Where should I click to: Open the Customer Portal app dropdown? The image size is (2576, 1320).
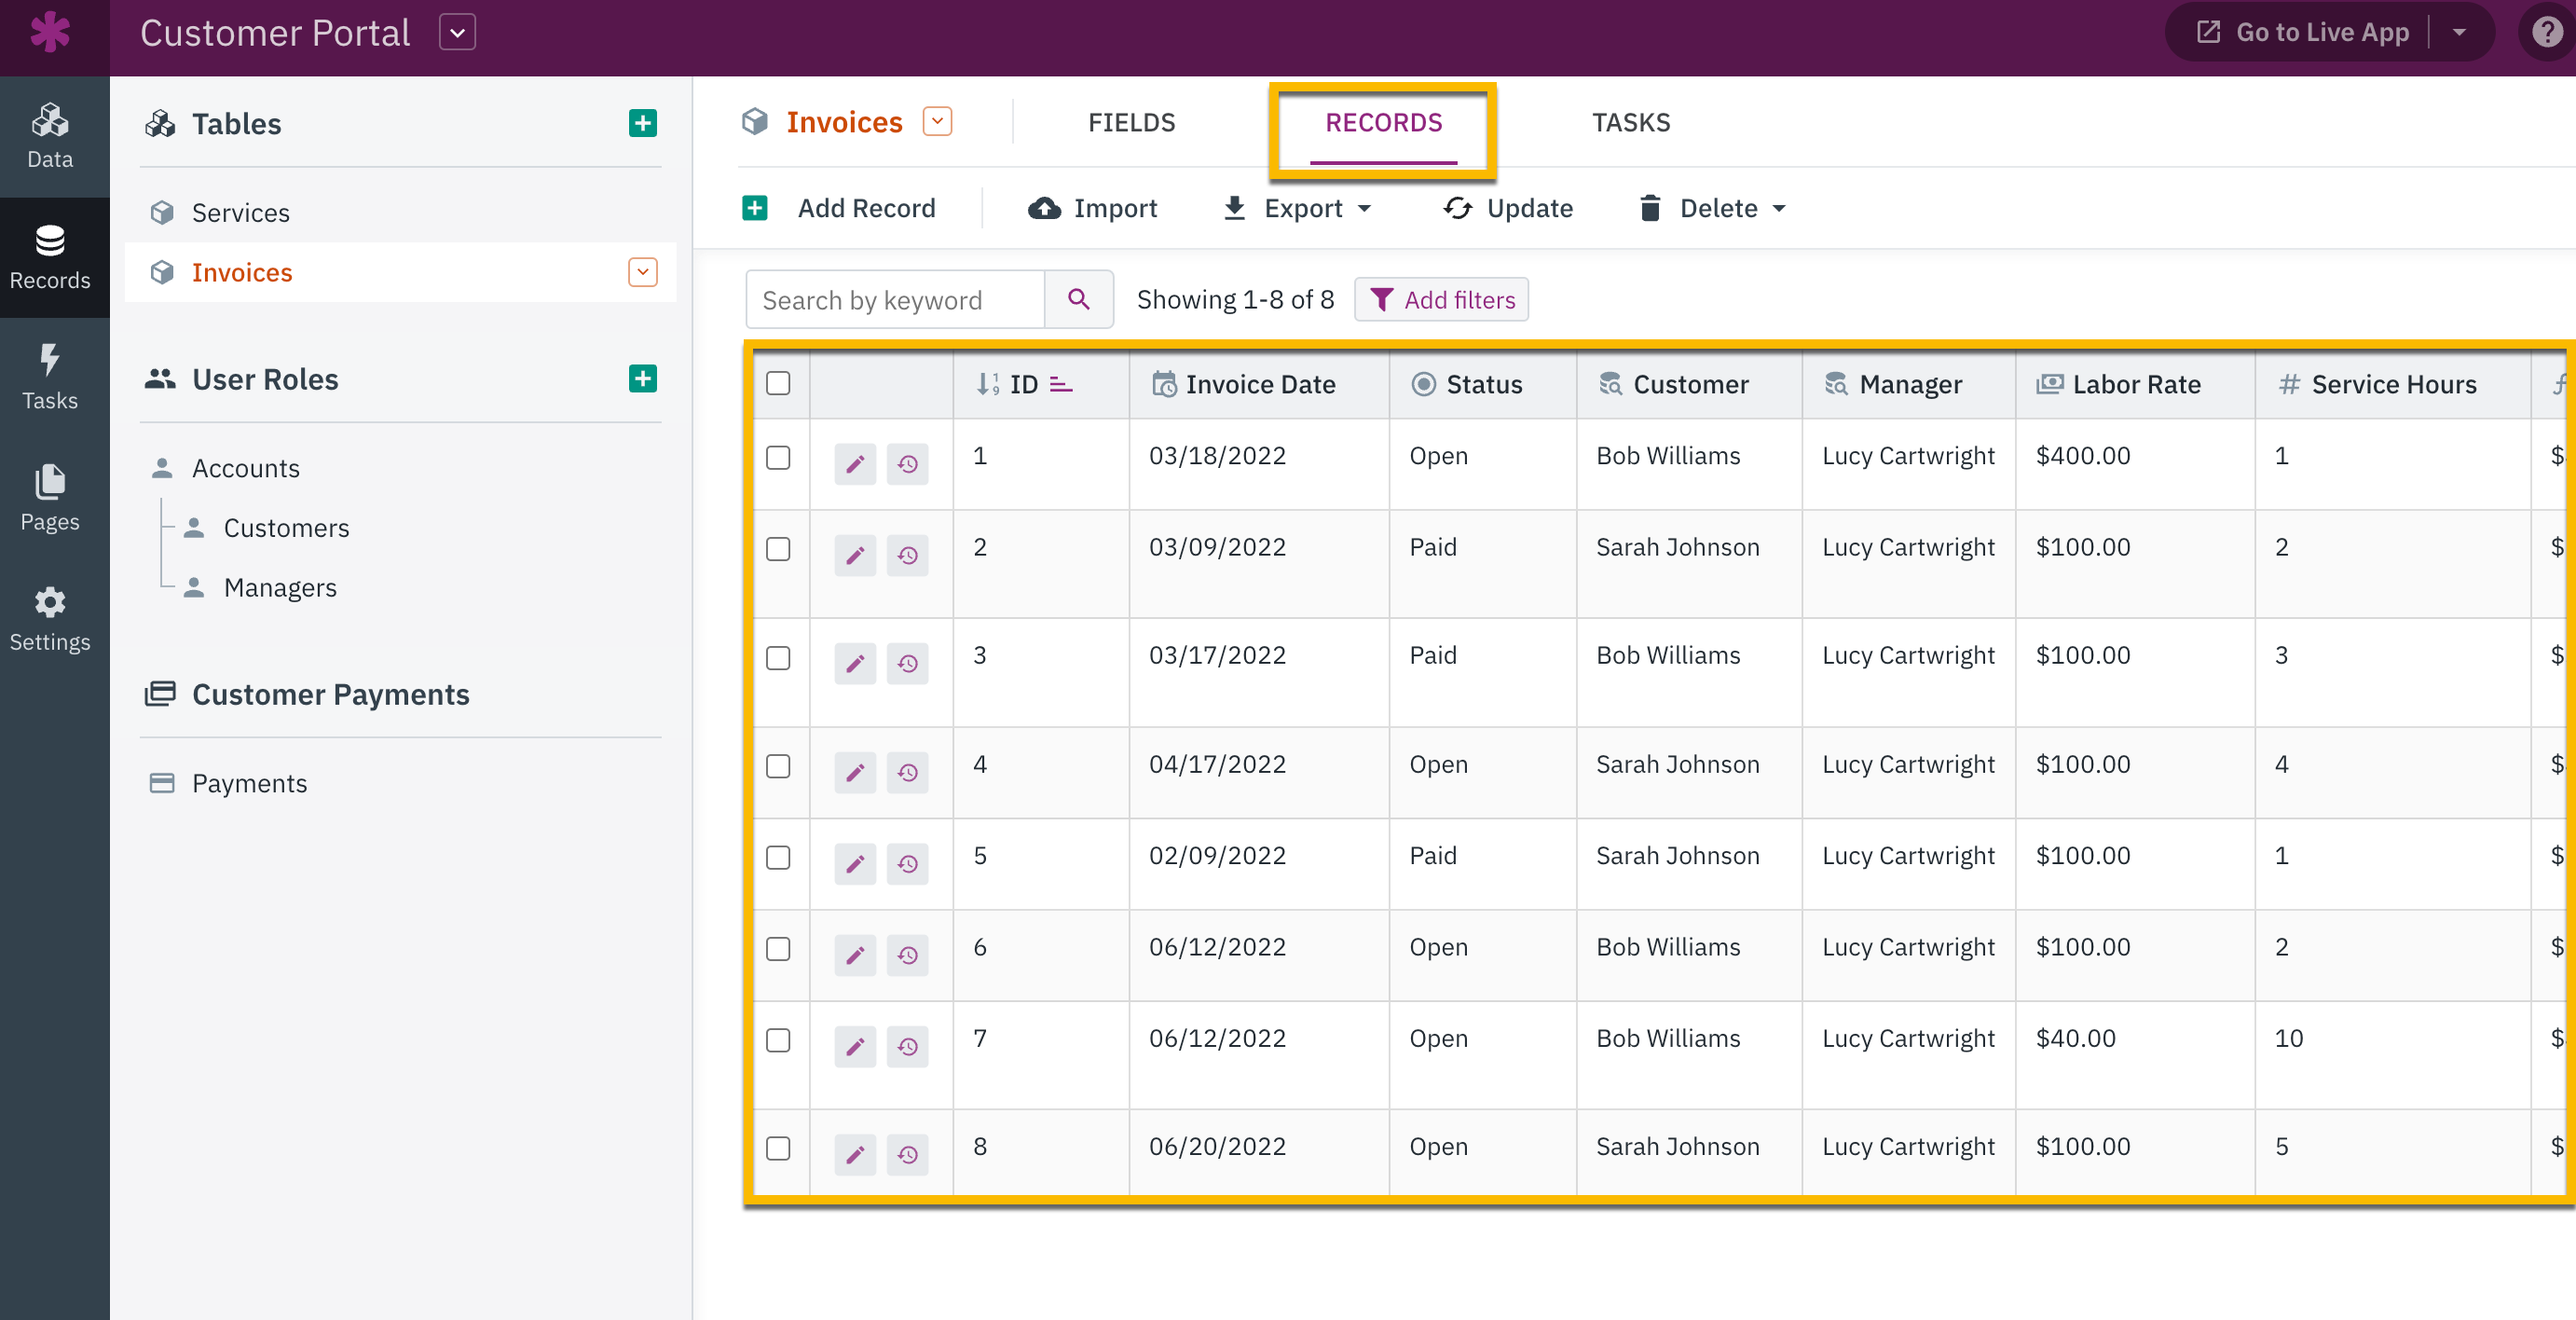point(457,32)
